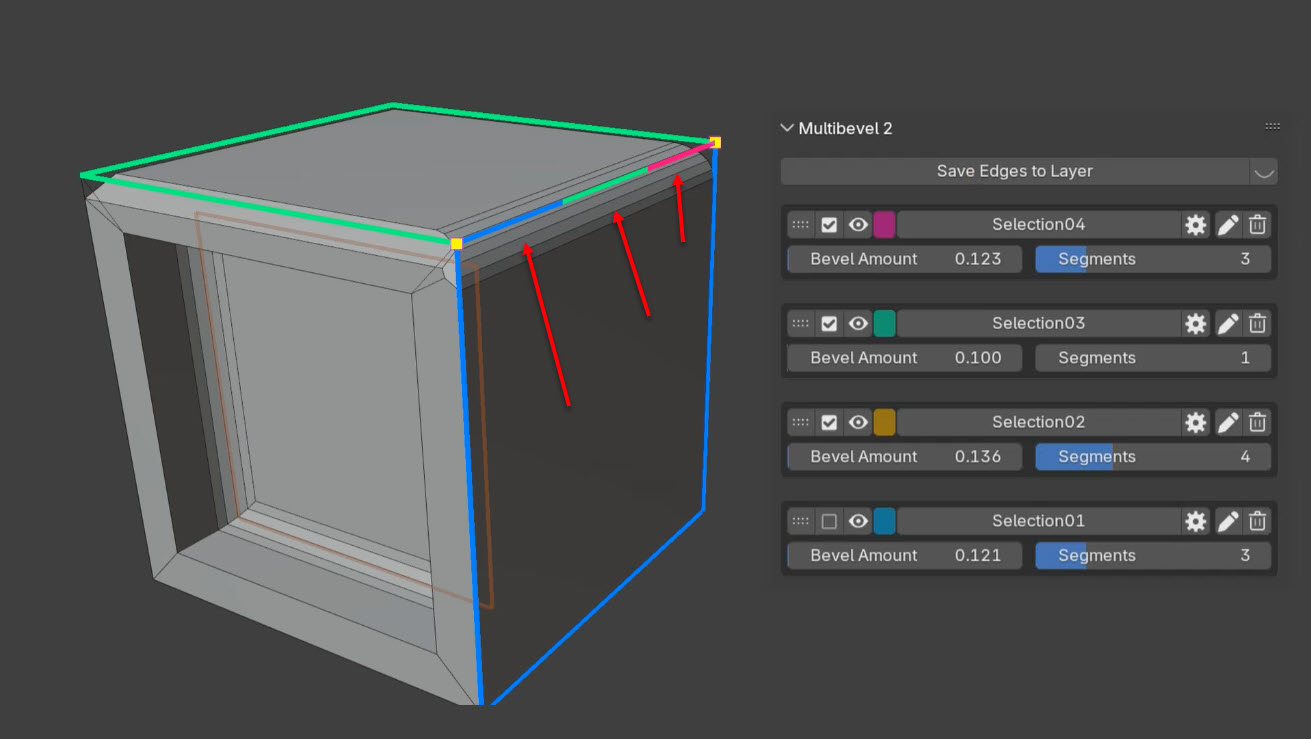Click the Segments field of Selection03
The width and height of the screenshot is (1311, 739).
[x=1153, y=358]
